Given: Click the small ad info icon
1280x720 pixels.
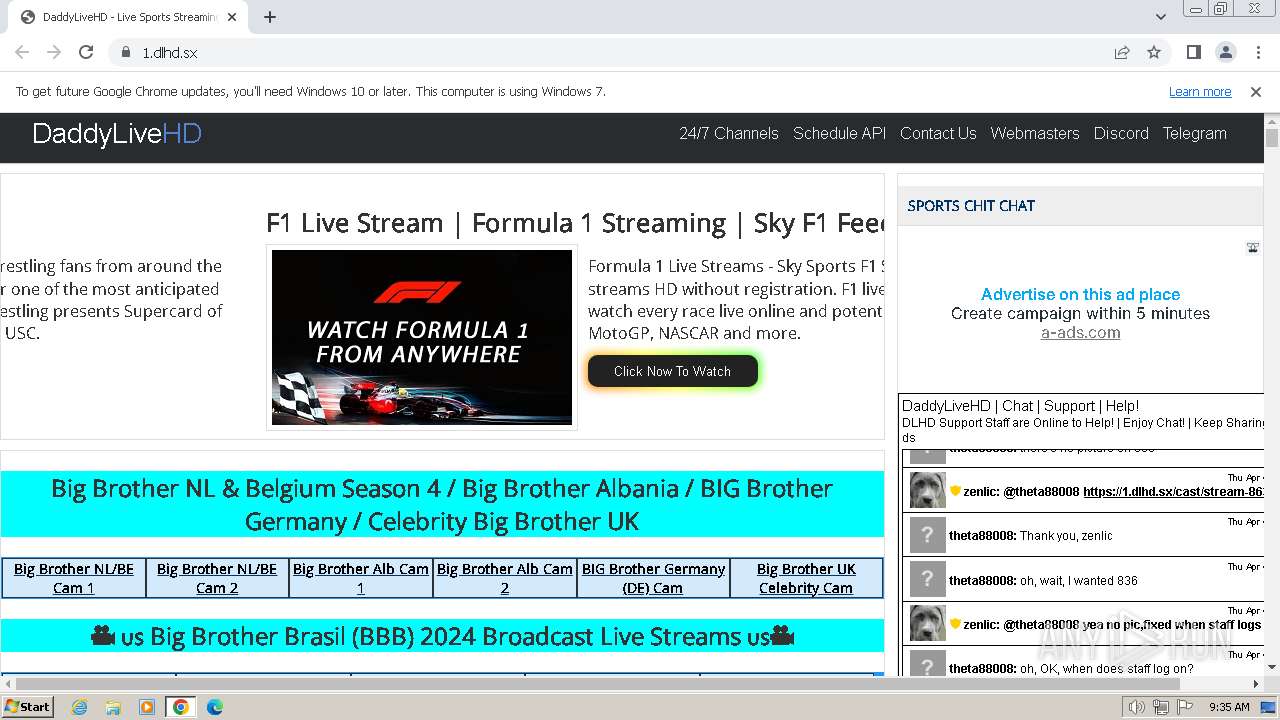Looking at the screenshot, I should pos(1253,247).
